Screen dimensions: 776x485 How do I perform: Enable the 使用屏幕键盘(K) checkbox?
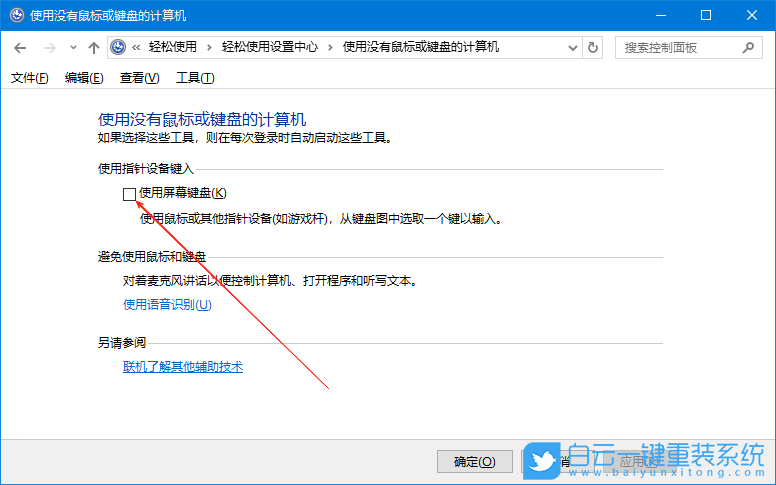click(129, 194)
